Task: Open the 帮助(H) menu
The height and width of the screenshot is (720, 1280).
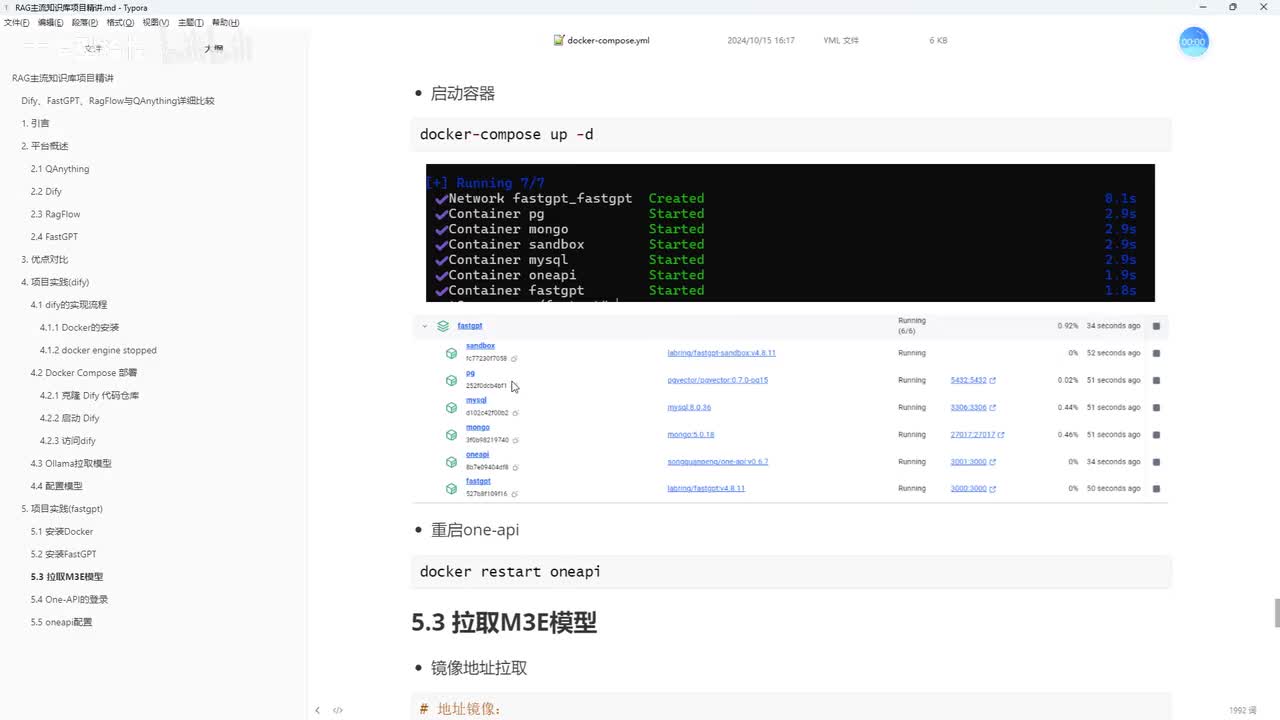Action: coord(225,22)
